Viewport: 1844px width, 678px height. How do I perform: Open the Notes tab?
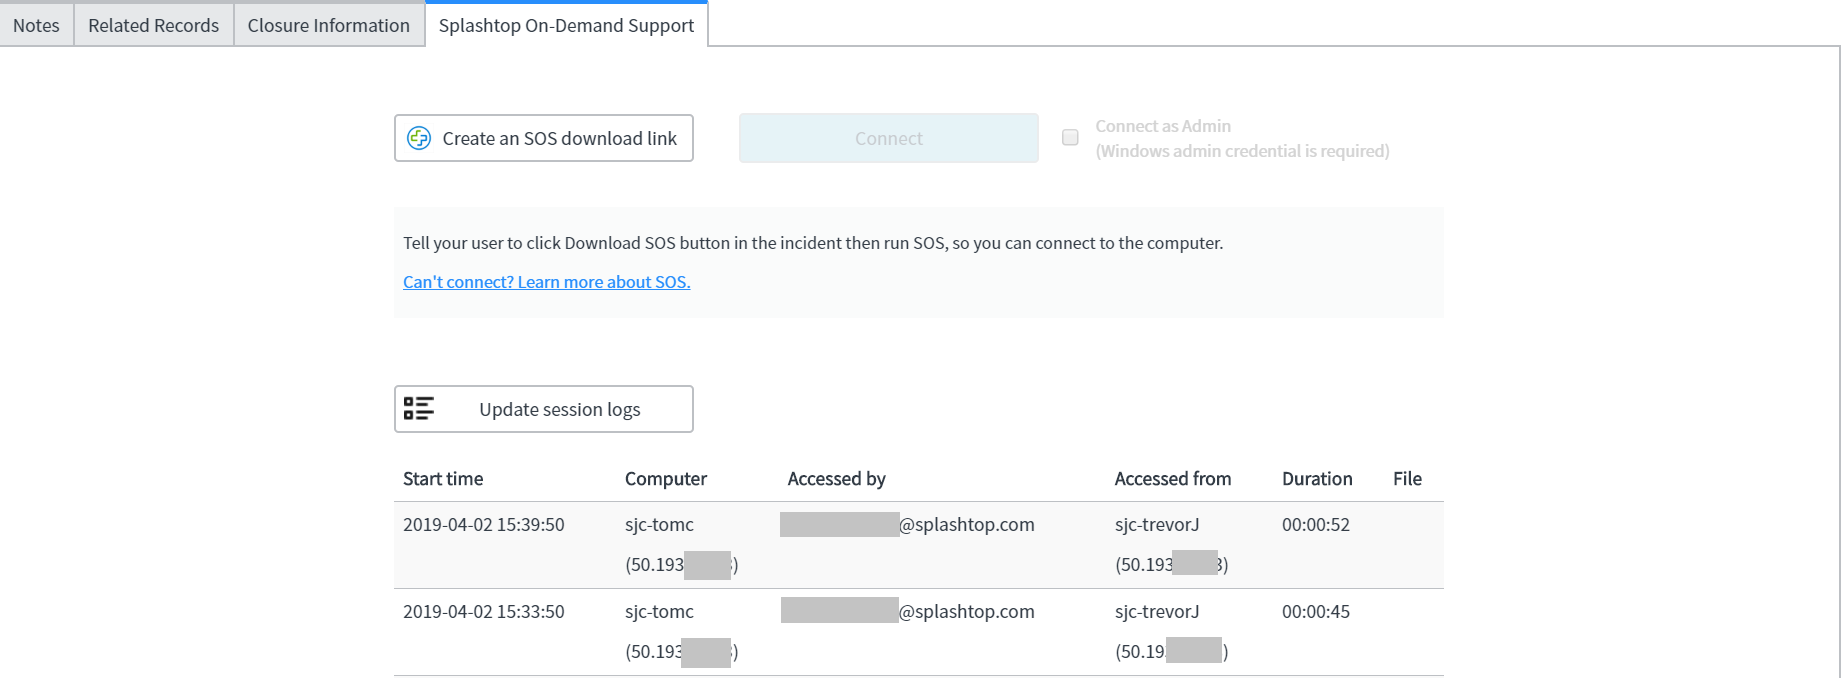[37, 25]
